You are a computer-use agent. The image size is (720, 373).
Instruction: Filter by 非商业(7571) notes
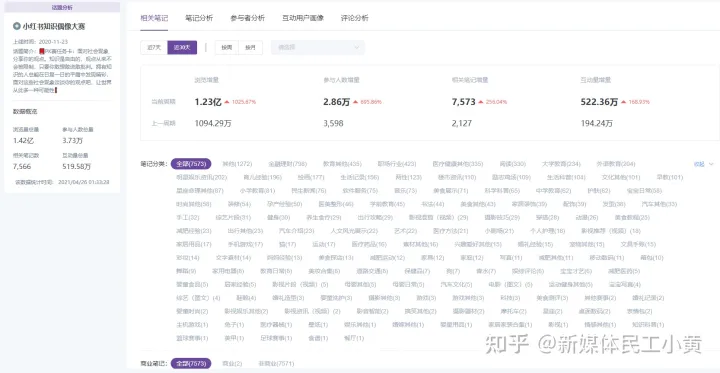pos(276,364)
